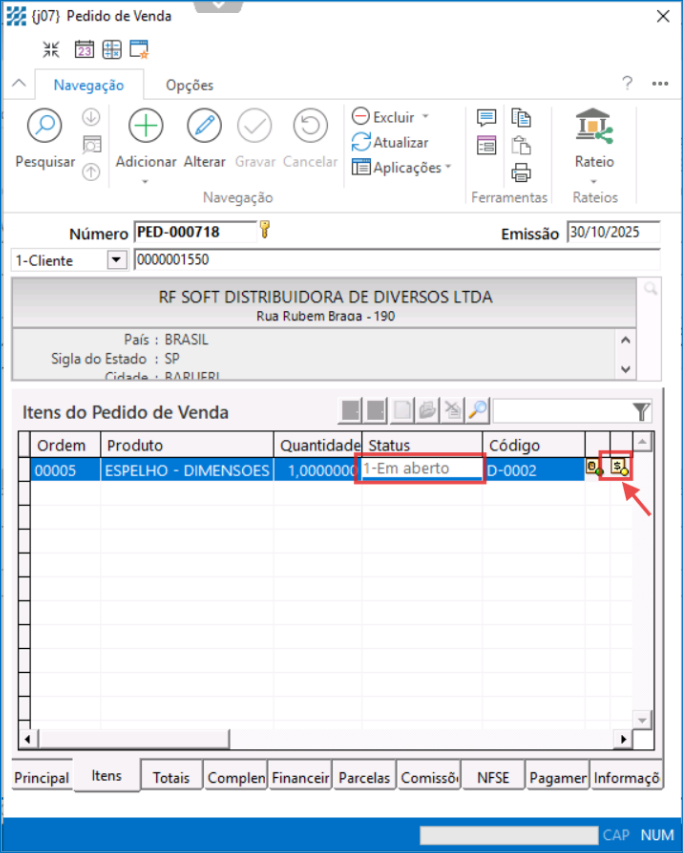Click the horizontal scrollbar right arrow in grid
The width and height of the screenshot is (684, 853).
point(623,738)
